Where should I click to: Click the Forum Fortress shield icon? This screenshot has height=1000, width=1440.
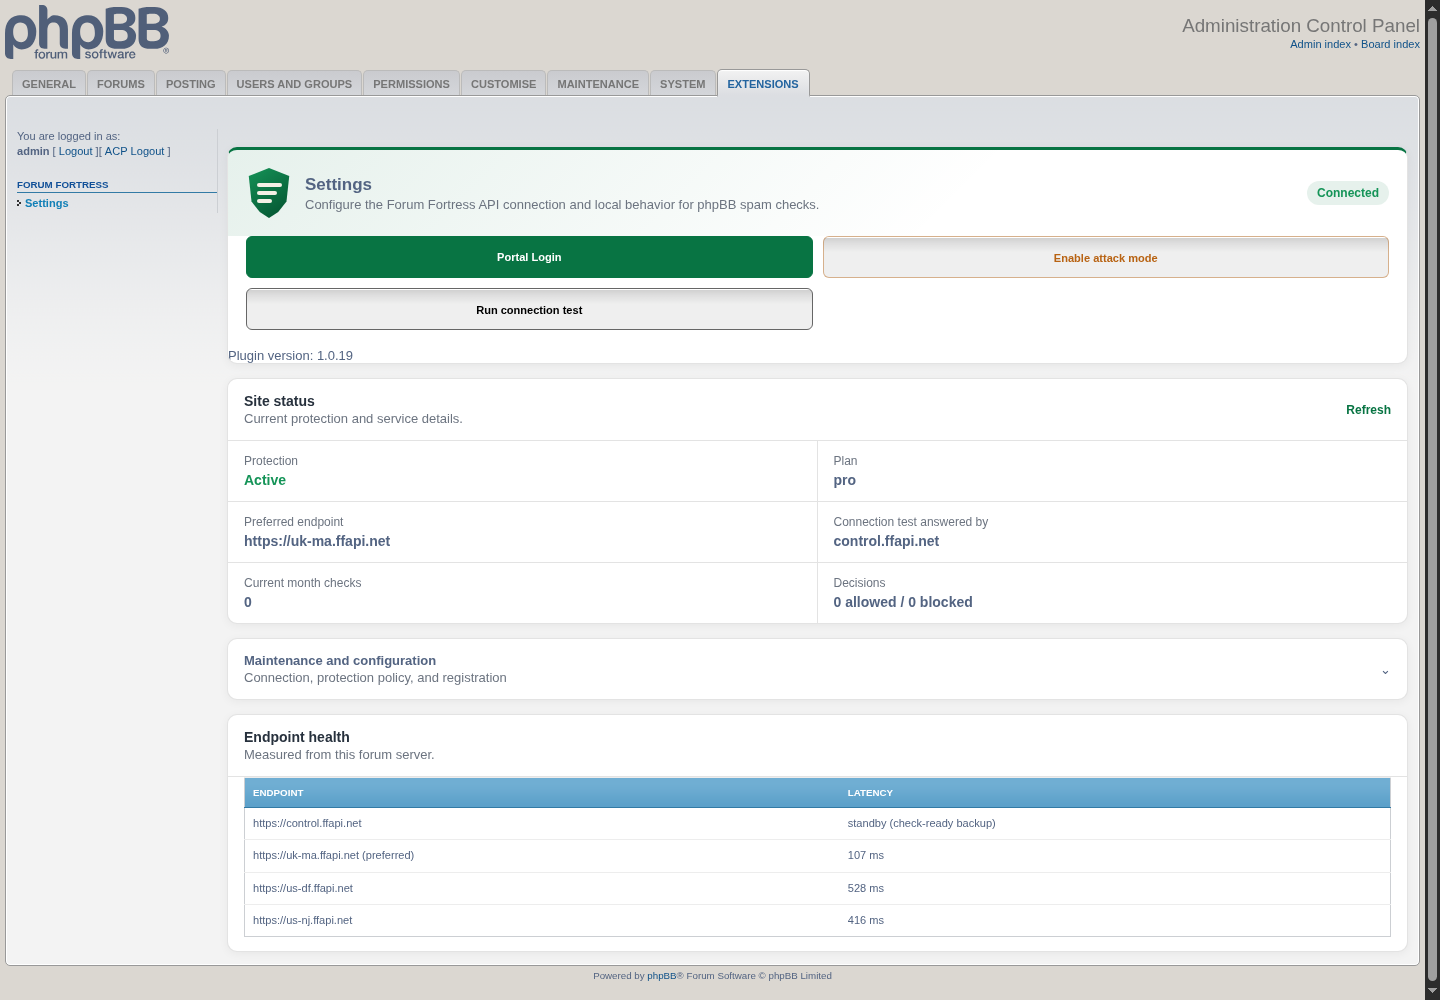269,193
